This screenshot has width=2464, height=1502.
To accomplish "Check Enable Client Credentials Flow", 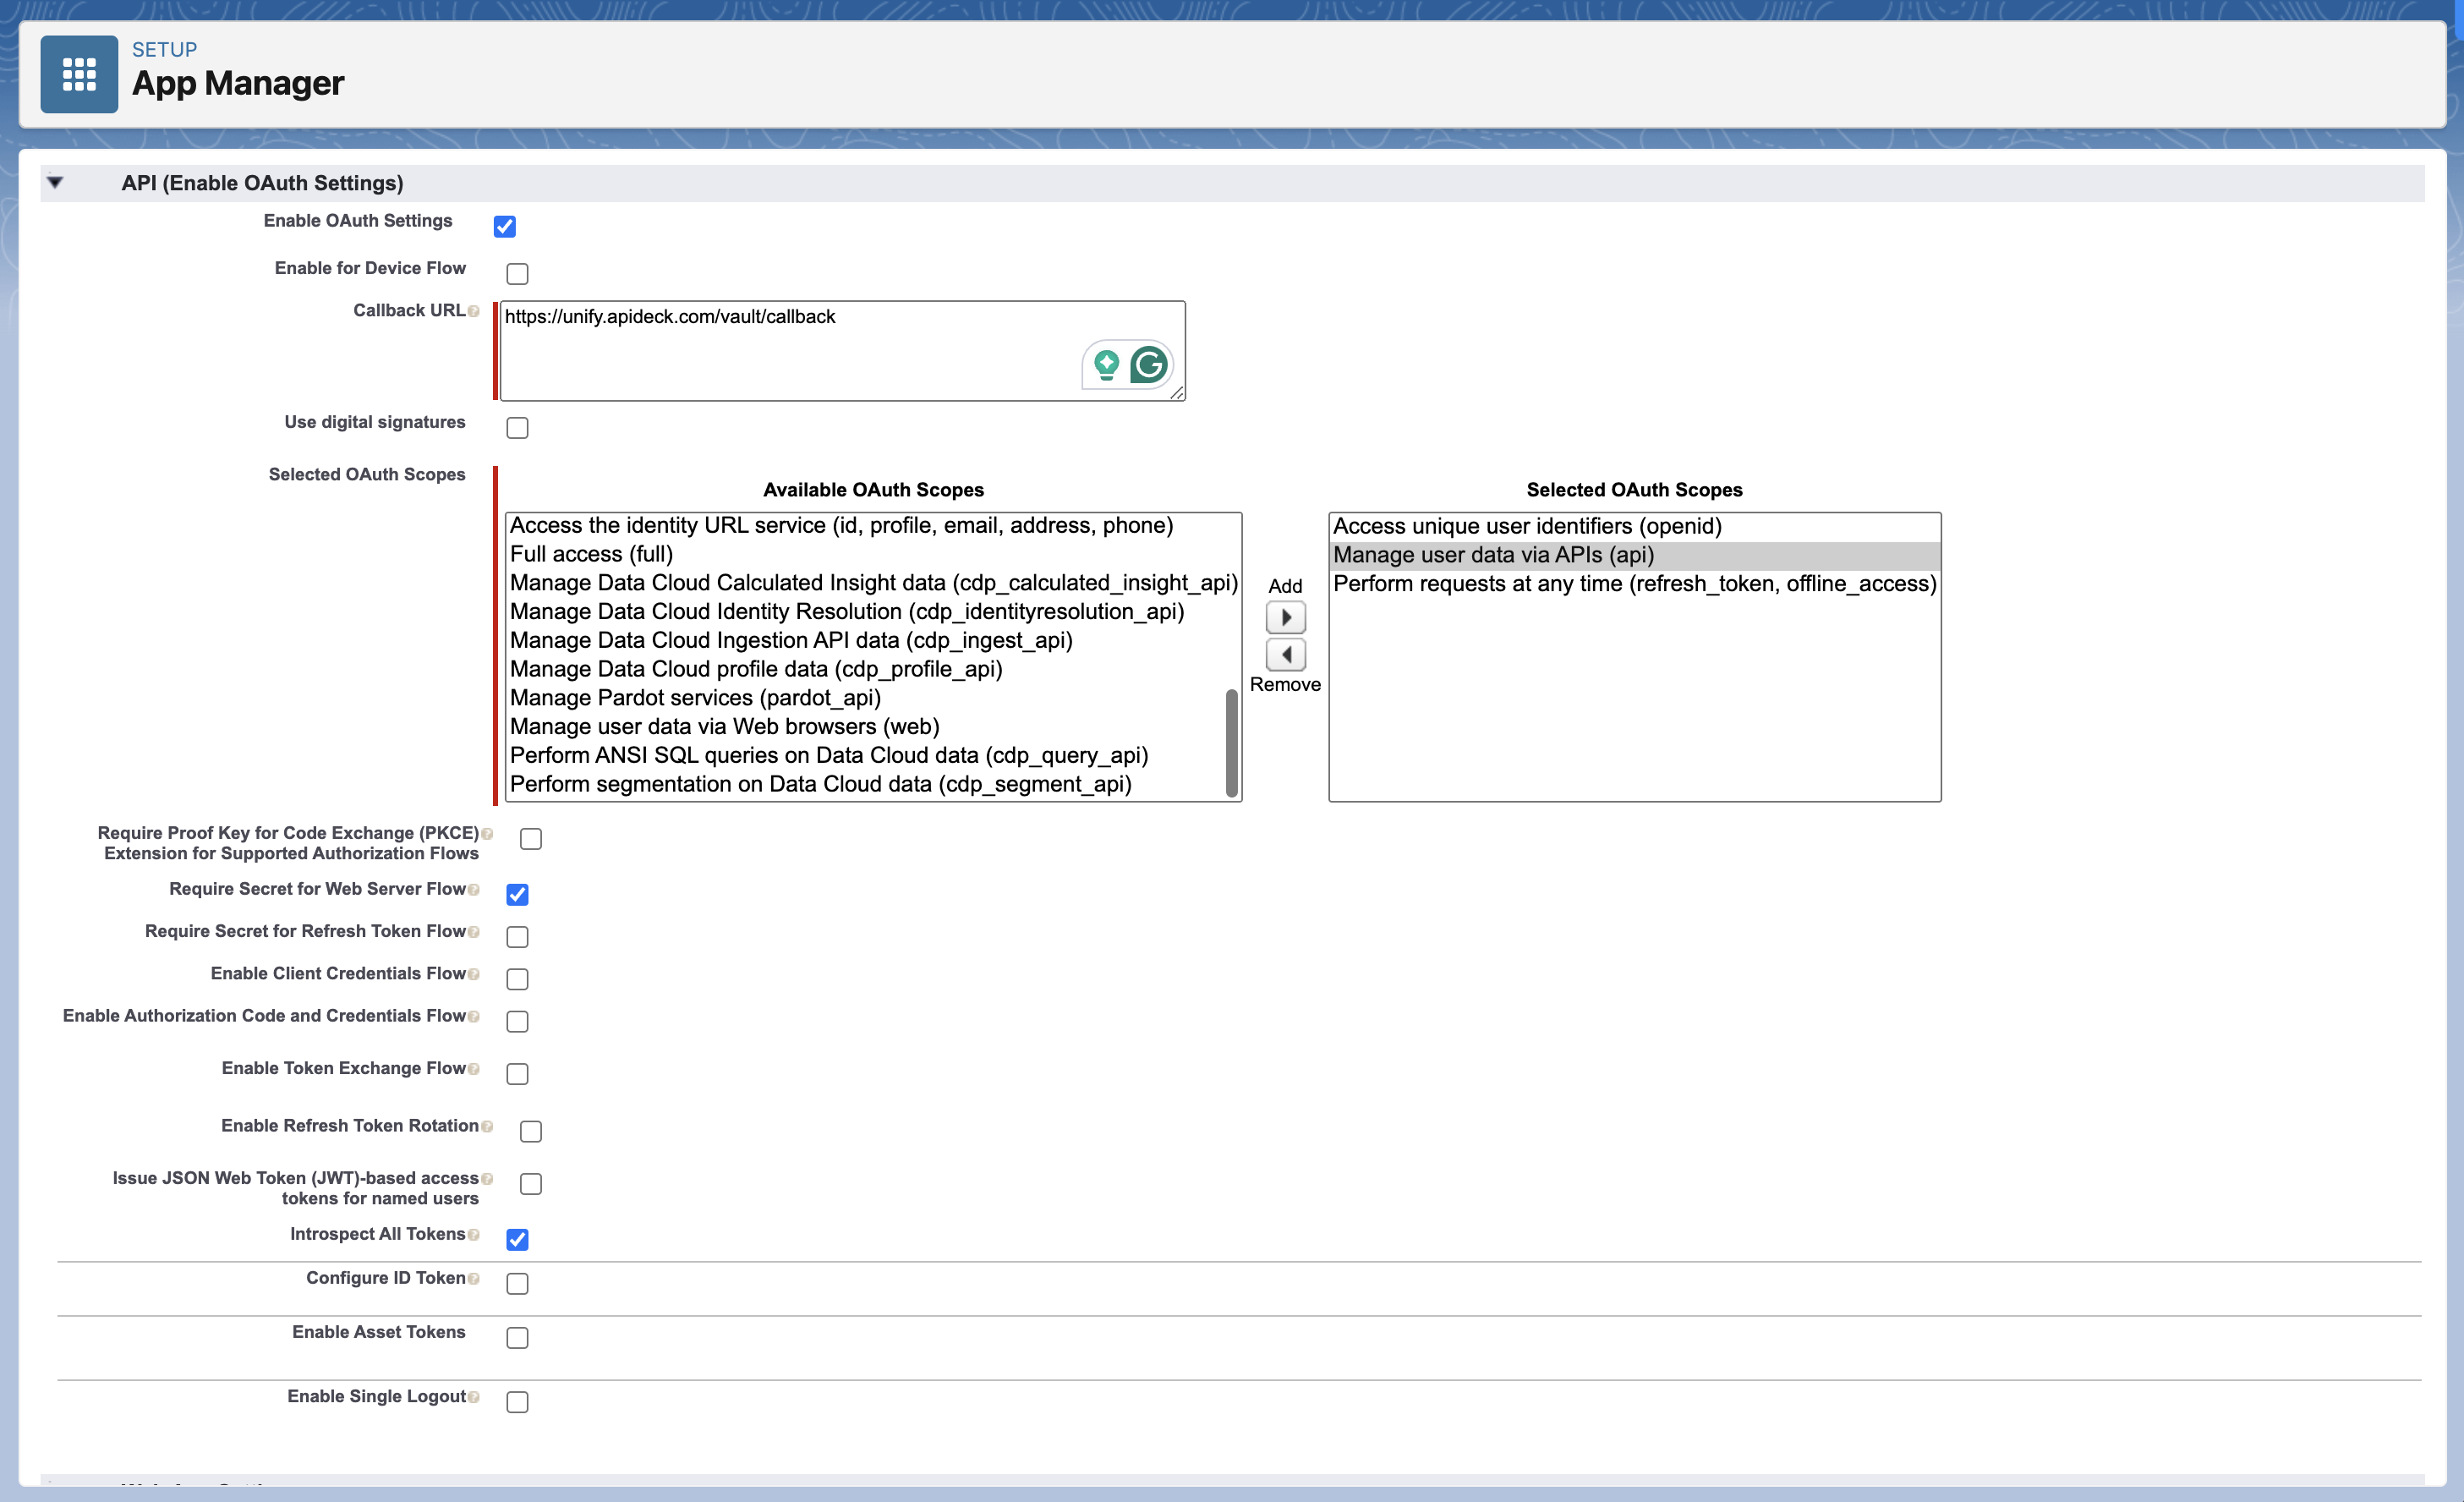I will [x=517, y=979].
